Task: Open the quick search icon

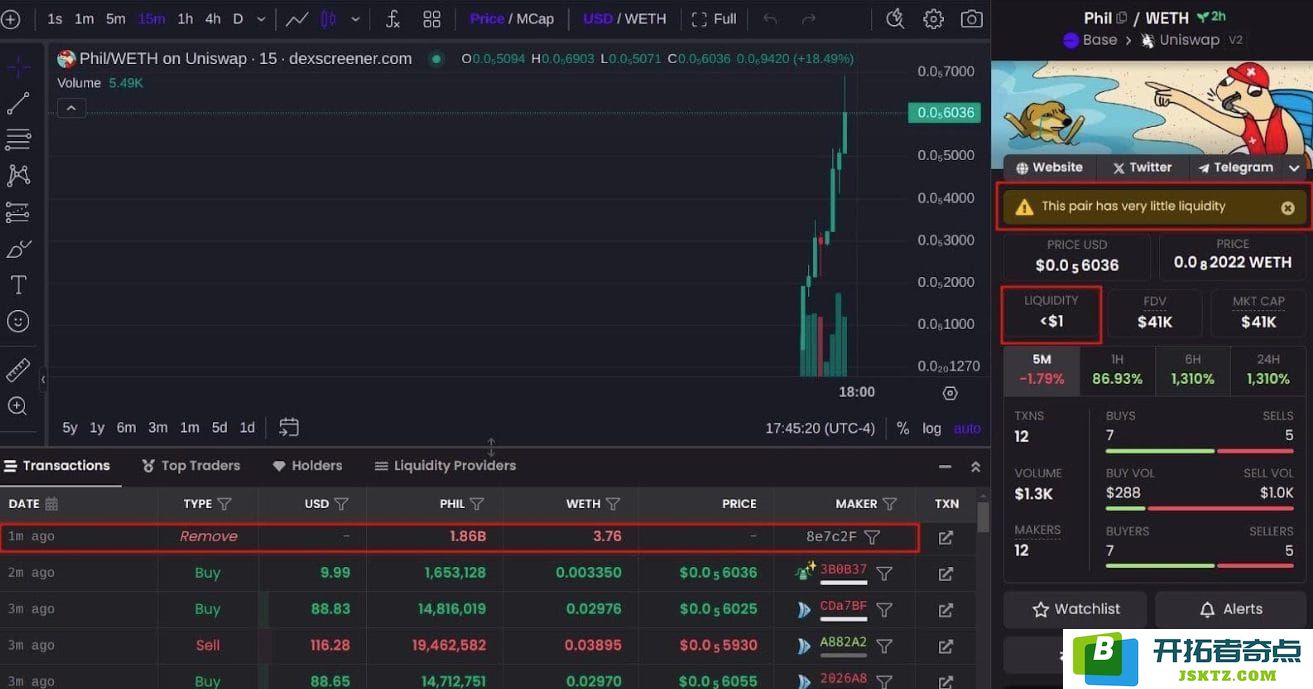Action: (895, 19)
